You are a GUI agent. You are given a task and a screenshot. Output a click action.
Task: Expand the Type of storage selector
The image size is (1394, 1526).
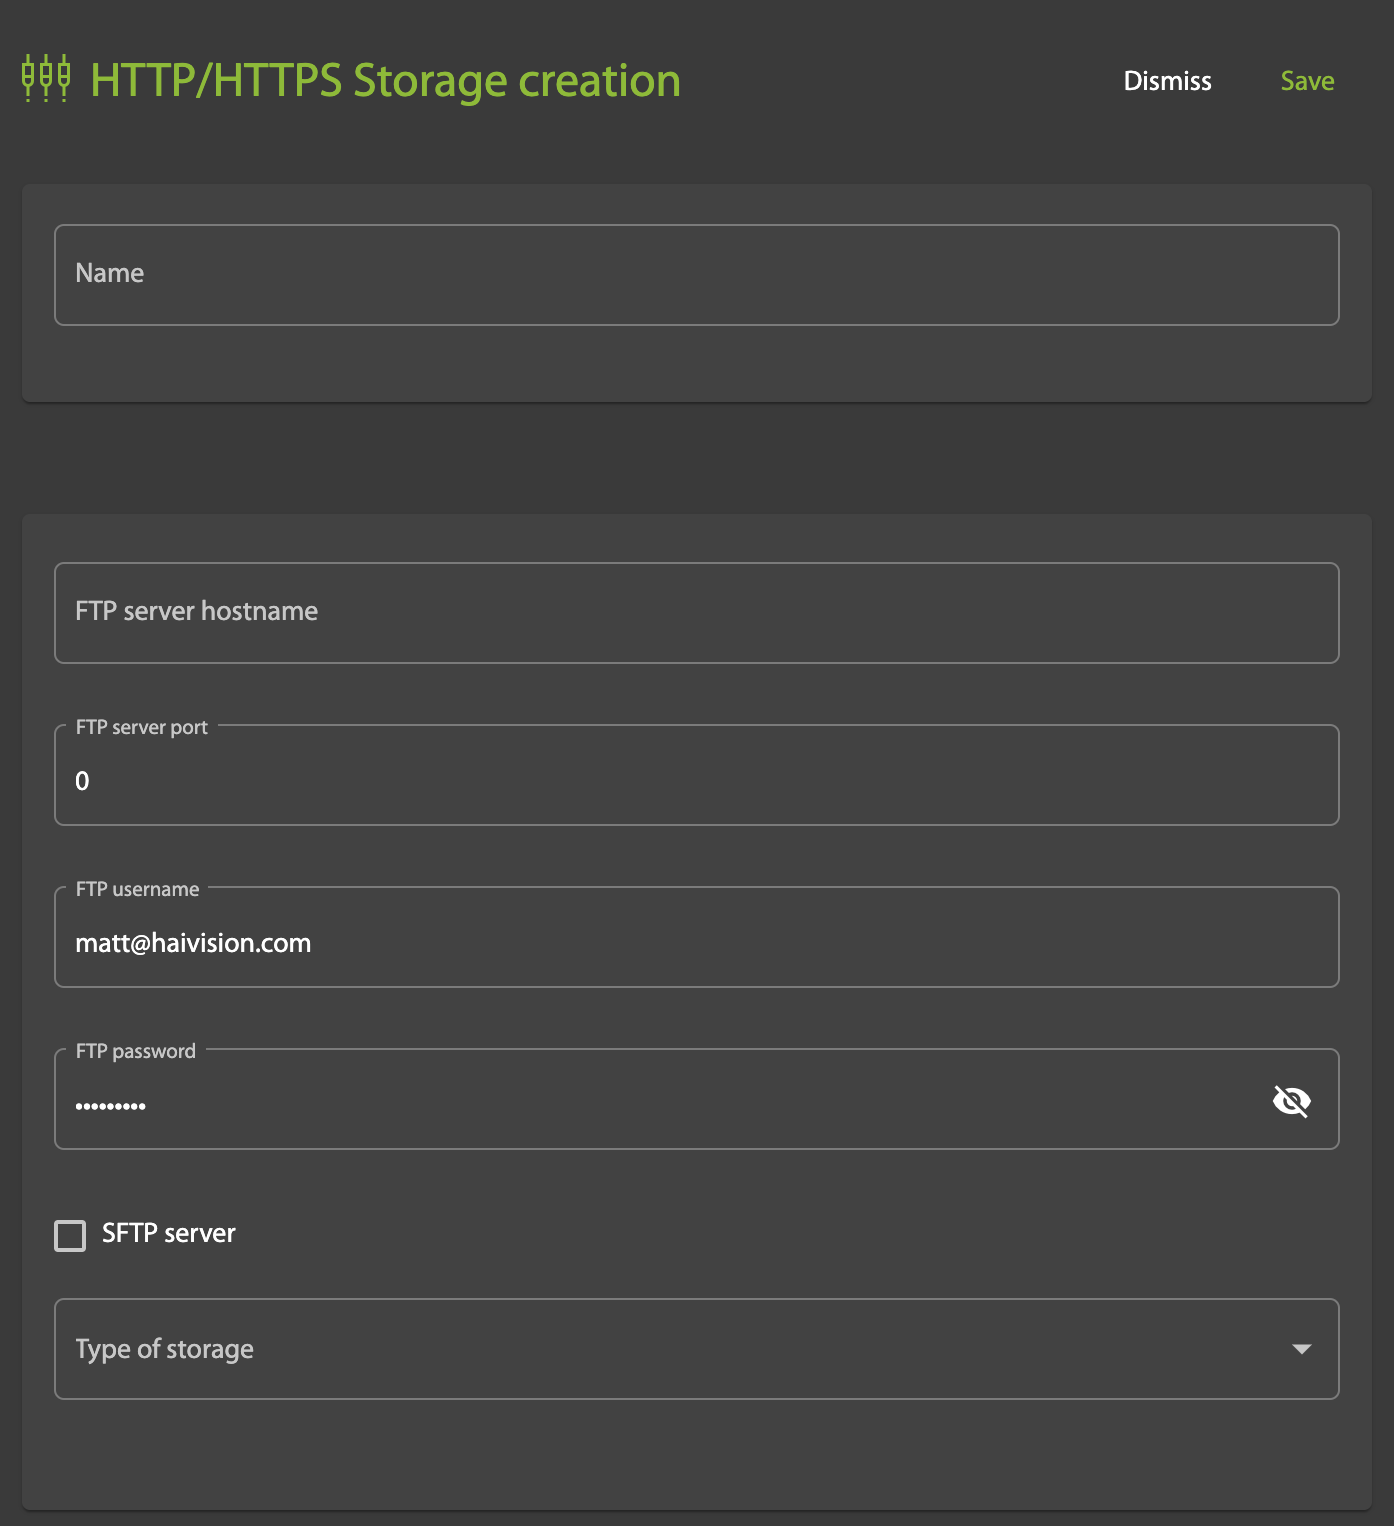697,1349
